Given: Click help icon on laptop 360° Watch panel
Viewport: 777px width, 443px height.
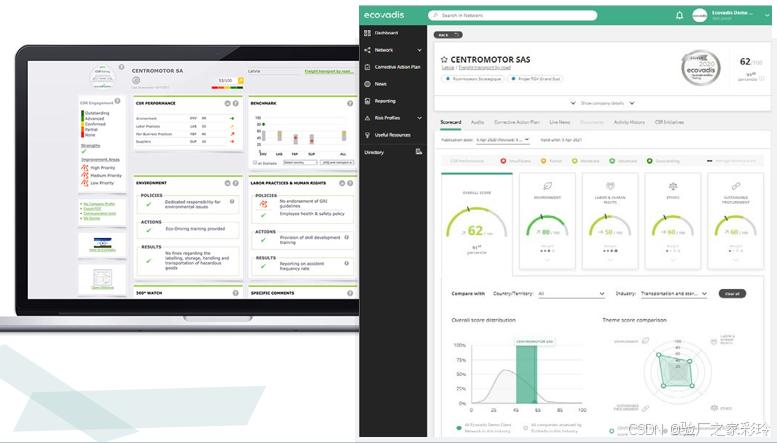Looking at the screenshot, I should 235,293.
